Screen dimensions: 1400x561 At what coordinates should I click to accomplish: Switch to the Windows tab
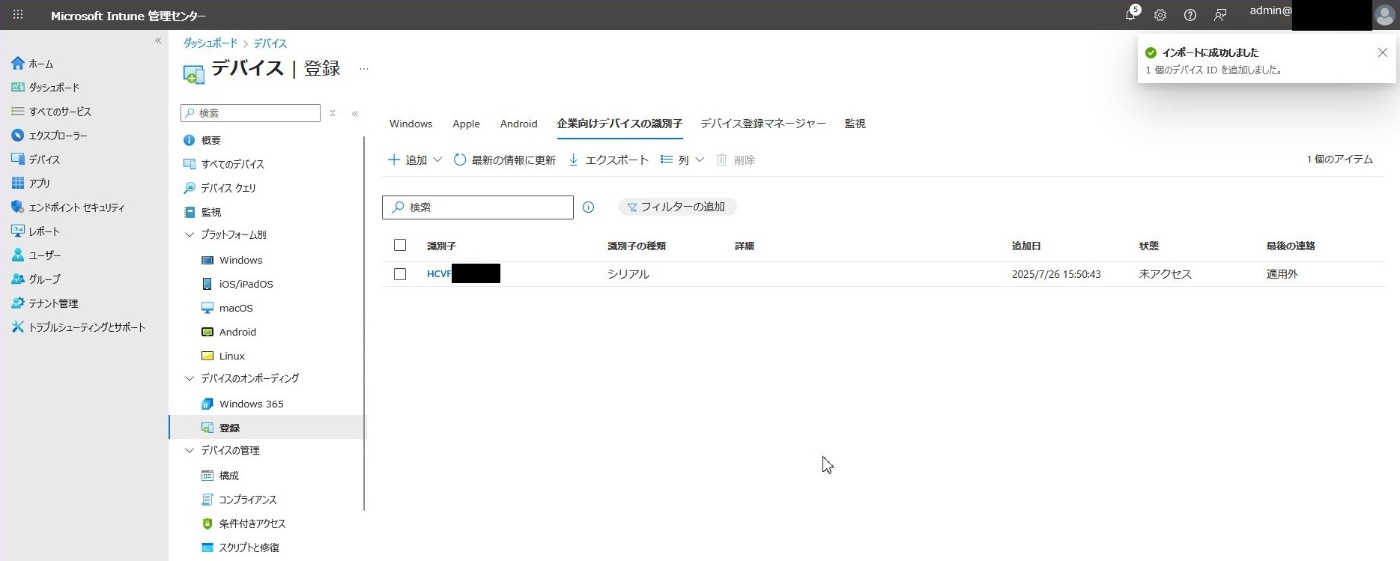[x=411, y=124]
